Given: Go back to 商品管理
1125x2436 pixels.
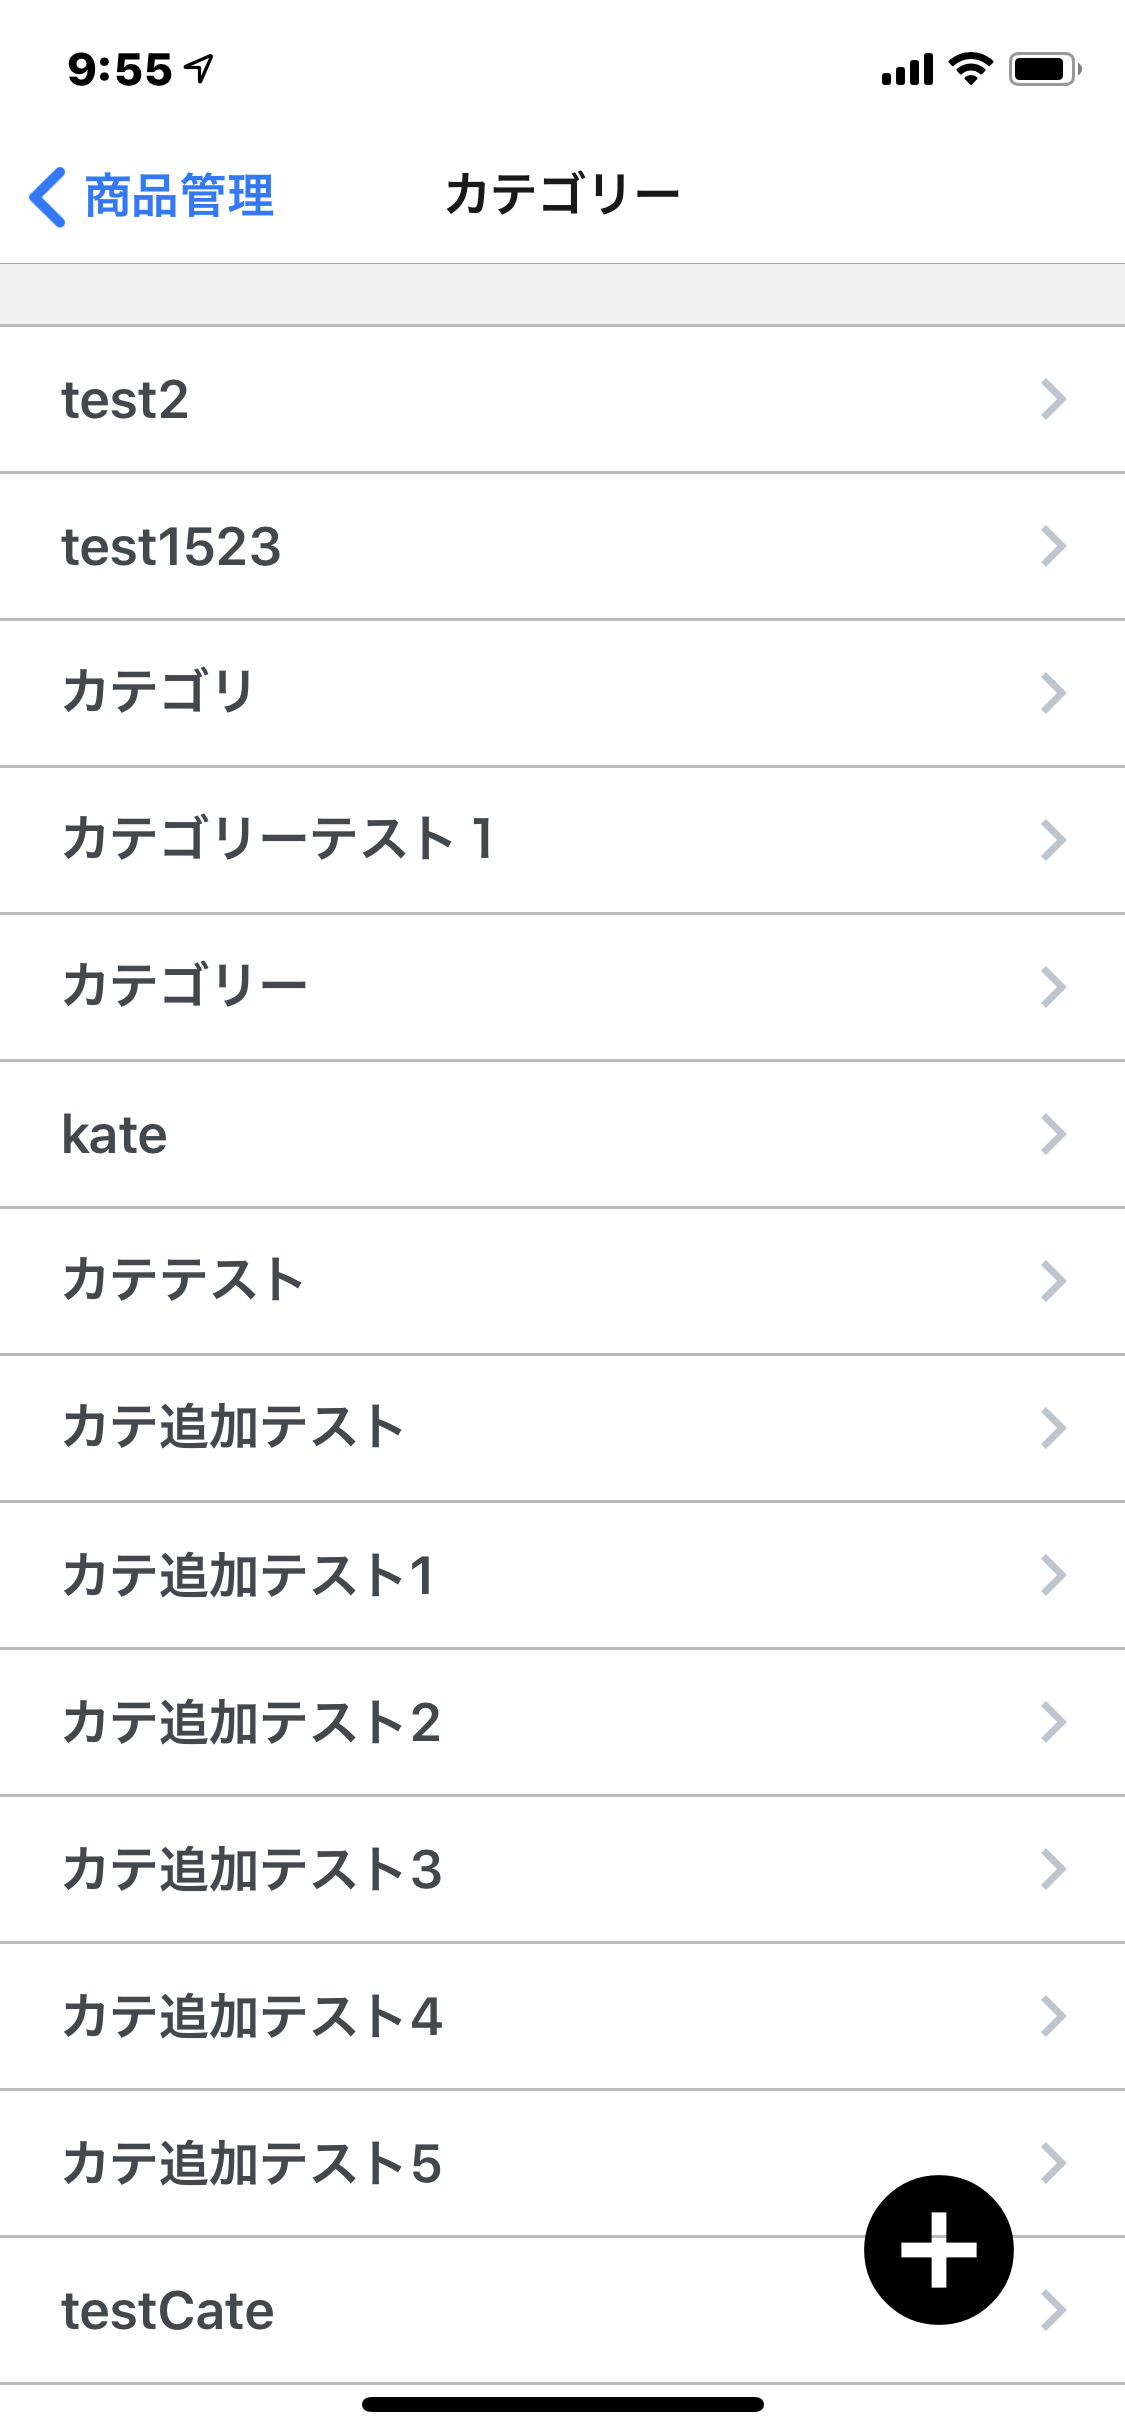Looking at the screenshot, I should click(x=178, y=197).
